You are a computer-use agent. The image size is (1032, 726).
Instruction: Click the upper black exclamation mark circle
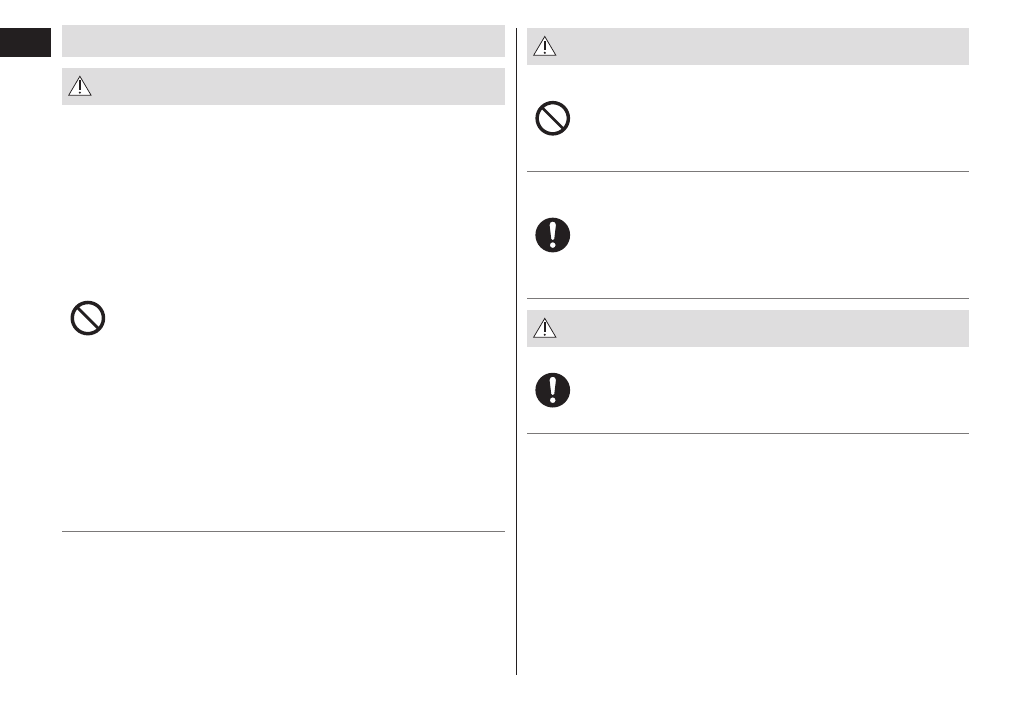point(553,235)
